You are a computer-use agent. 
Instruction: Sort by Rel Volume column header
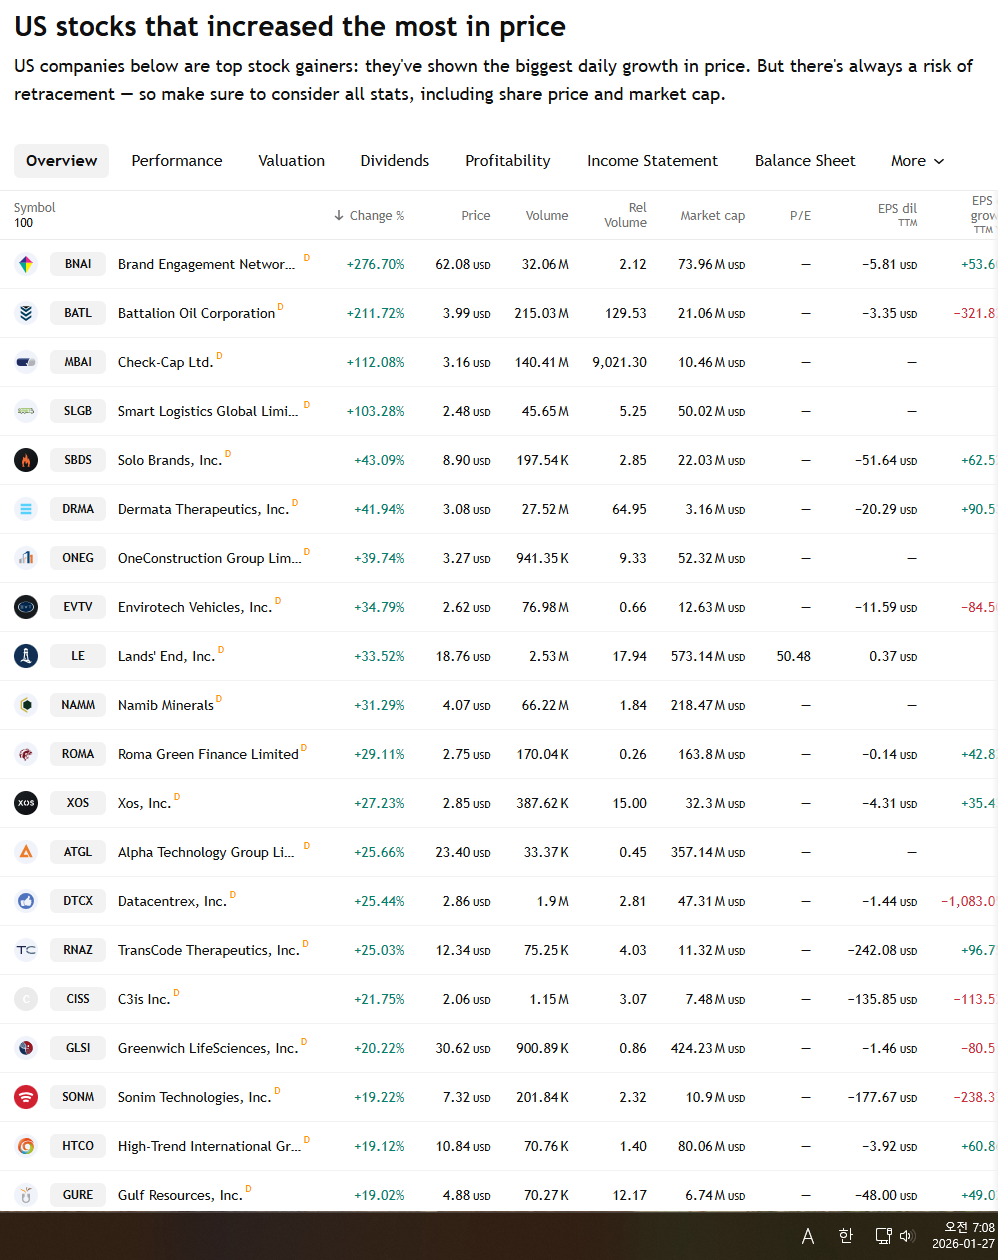(x=626, y=215)
